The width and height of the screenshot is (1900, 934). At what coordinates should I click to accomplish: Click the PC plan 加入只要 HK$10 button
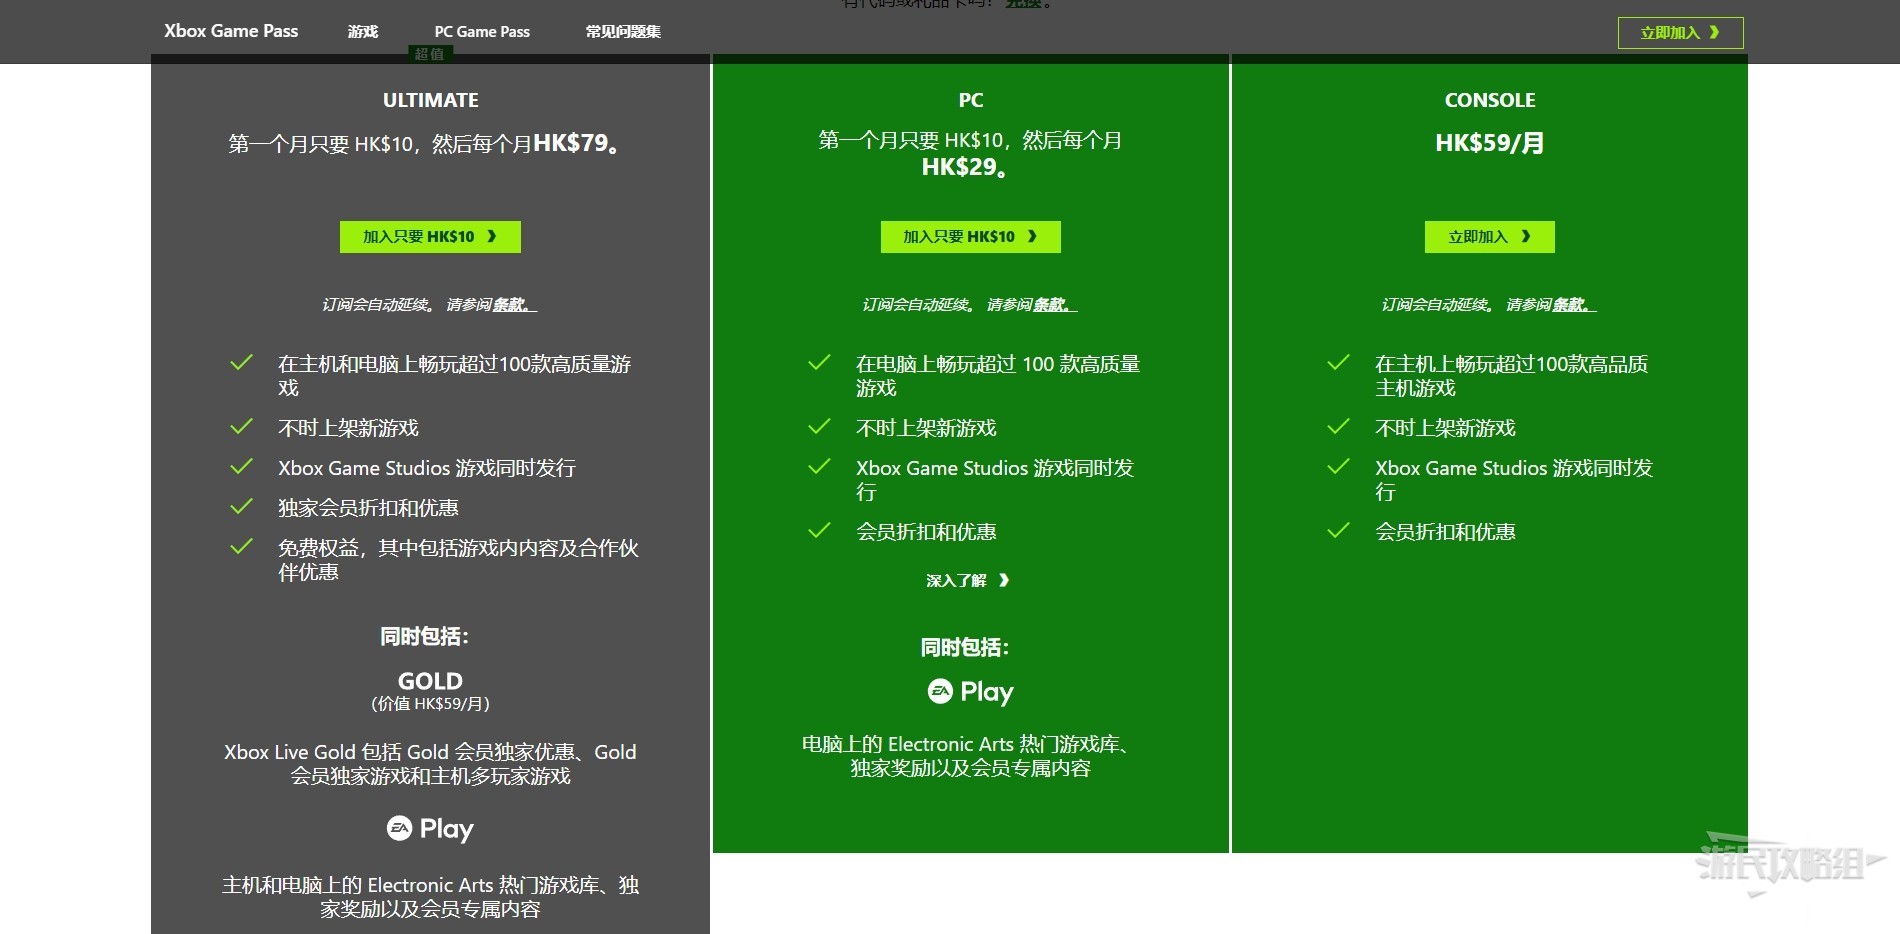970,237
